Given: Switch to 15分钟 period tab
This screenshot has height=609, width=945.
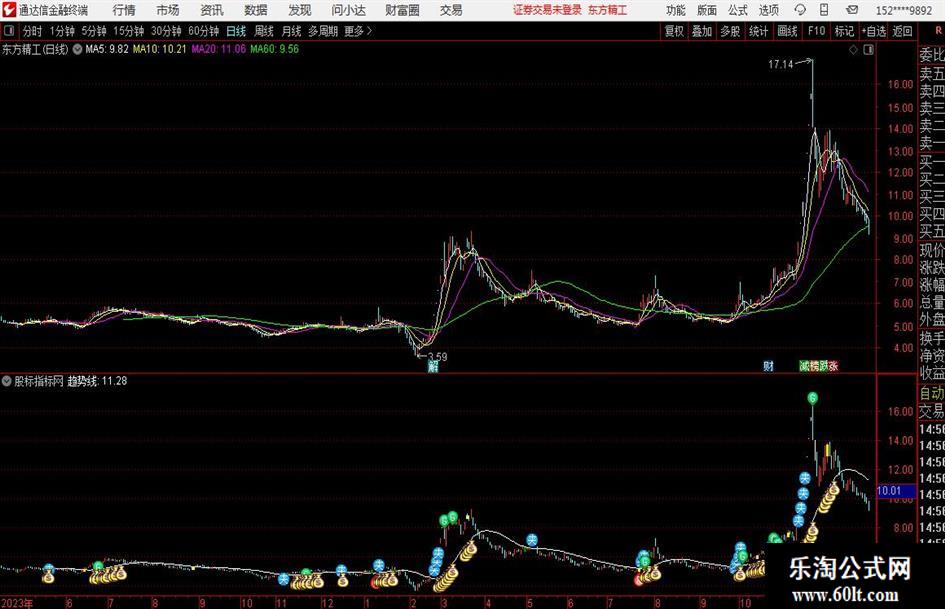Looking at the screenshot, I should coord(128,31).
